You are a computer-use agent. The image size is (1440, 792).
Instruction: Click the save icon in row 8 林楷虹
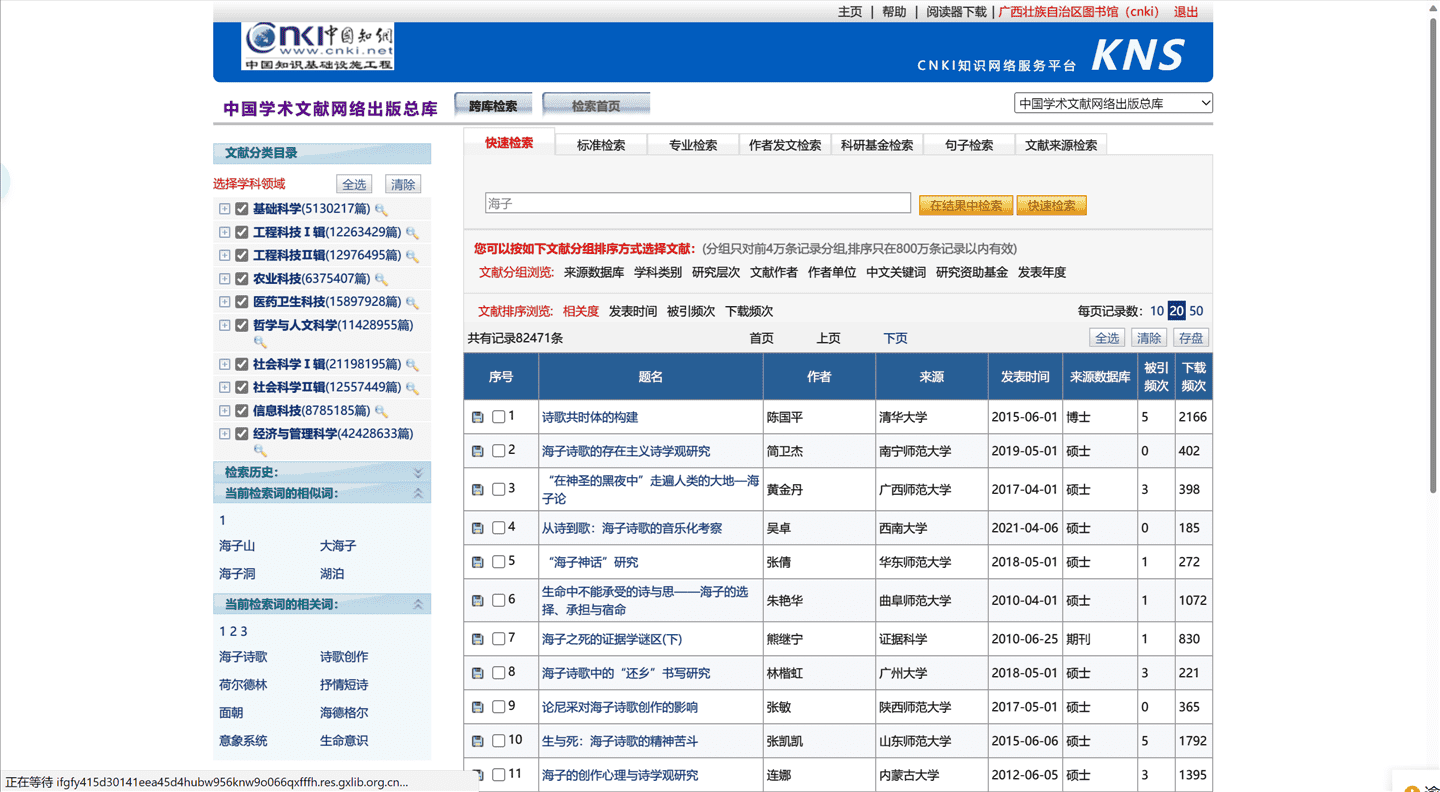click(x=478, y=673)
